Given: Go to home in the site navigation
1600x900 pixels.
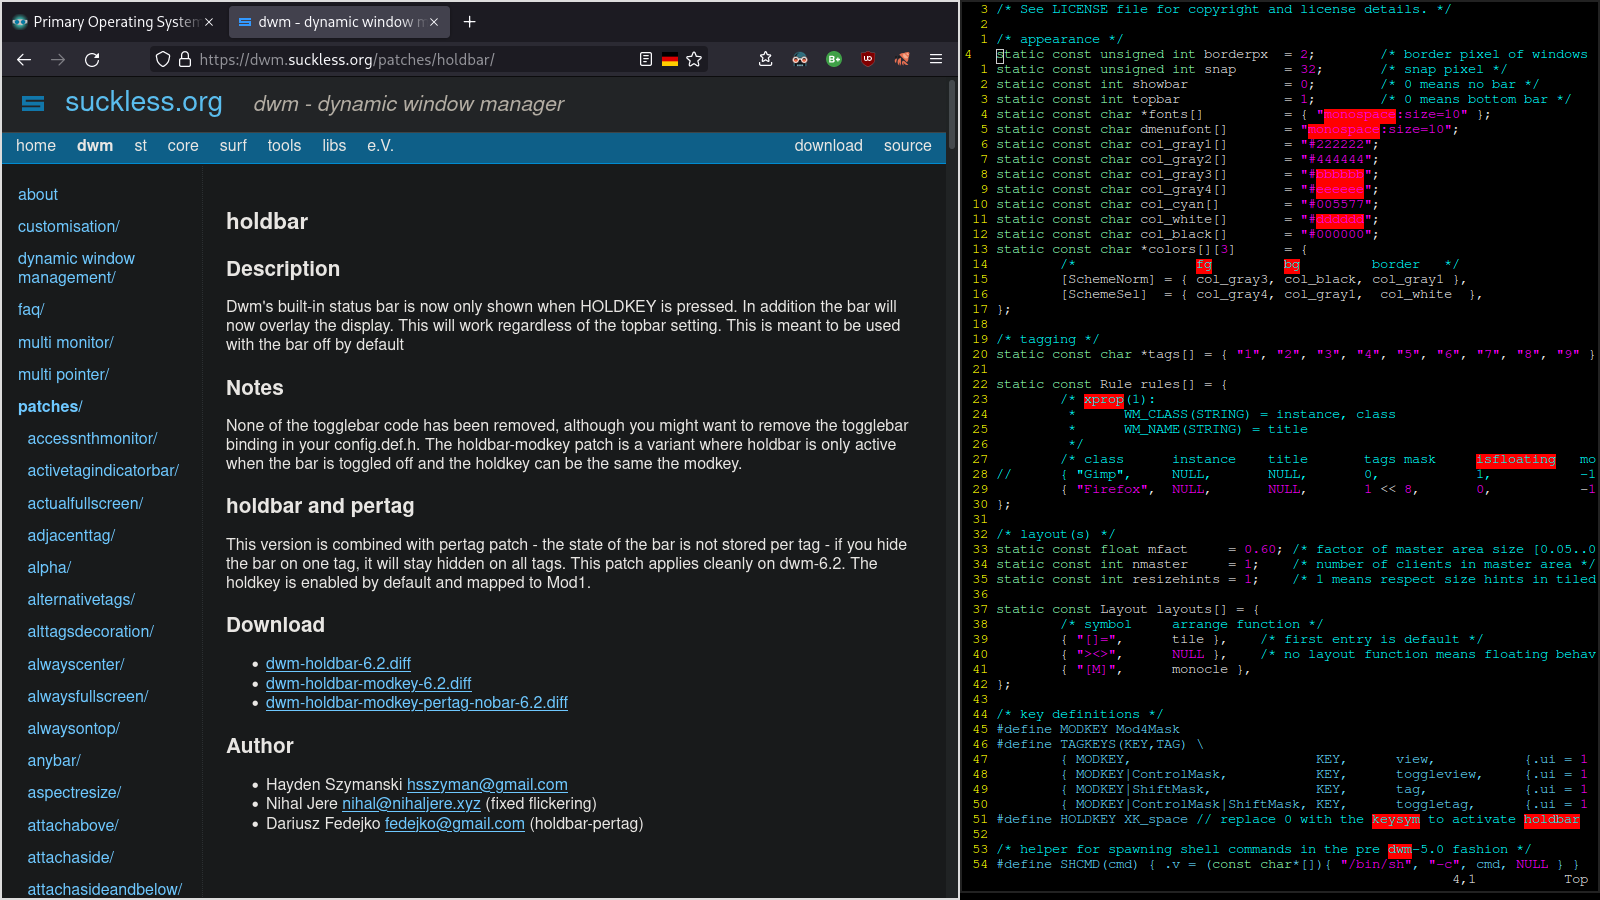Looking at the screenshot, I should [36, 146].
